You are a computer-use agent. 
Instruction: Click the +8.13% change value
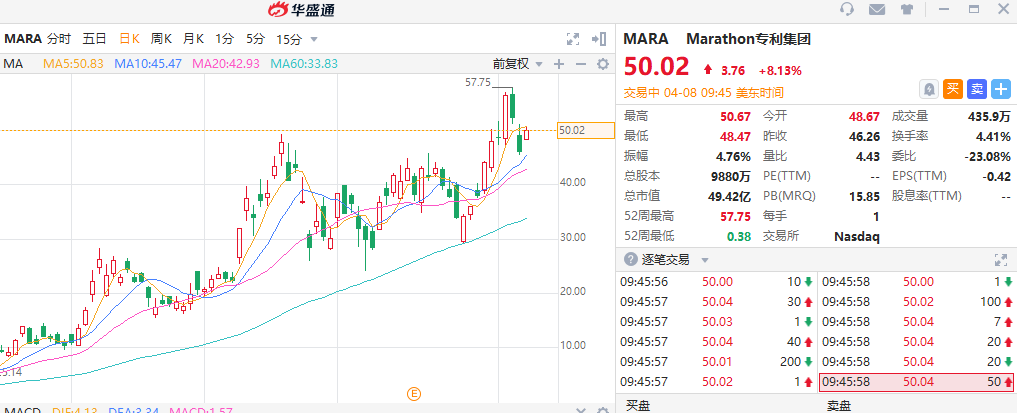point(780,71)
